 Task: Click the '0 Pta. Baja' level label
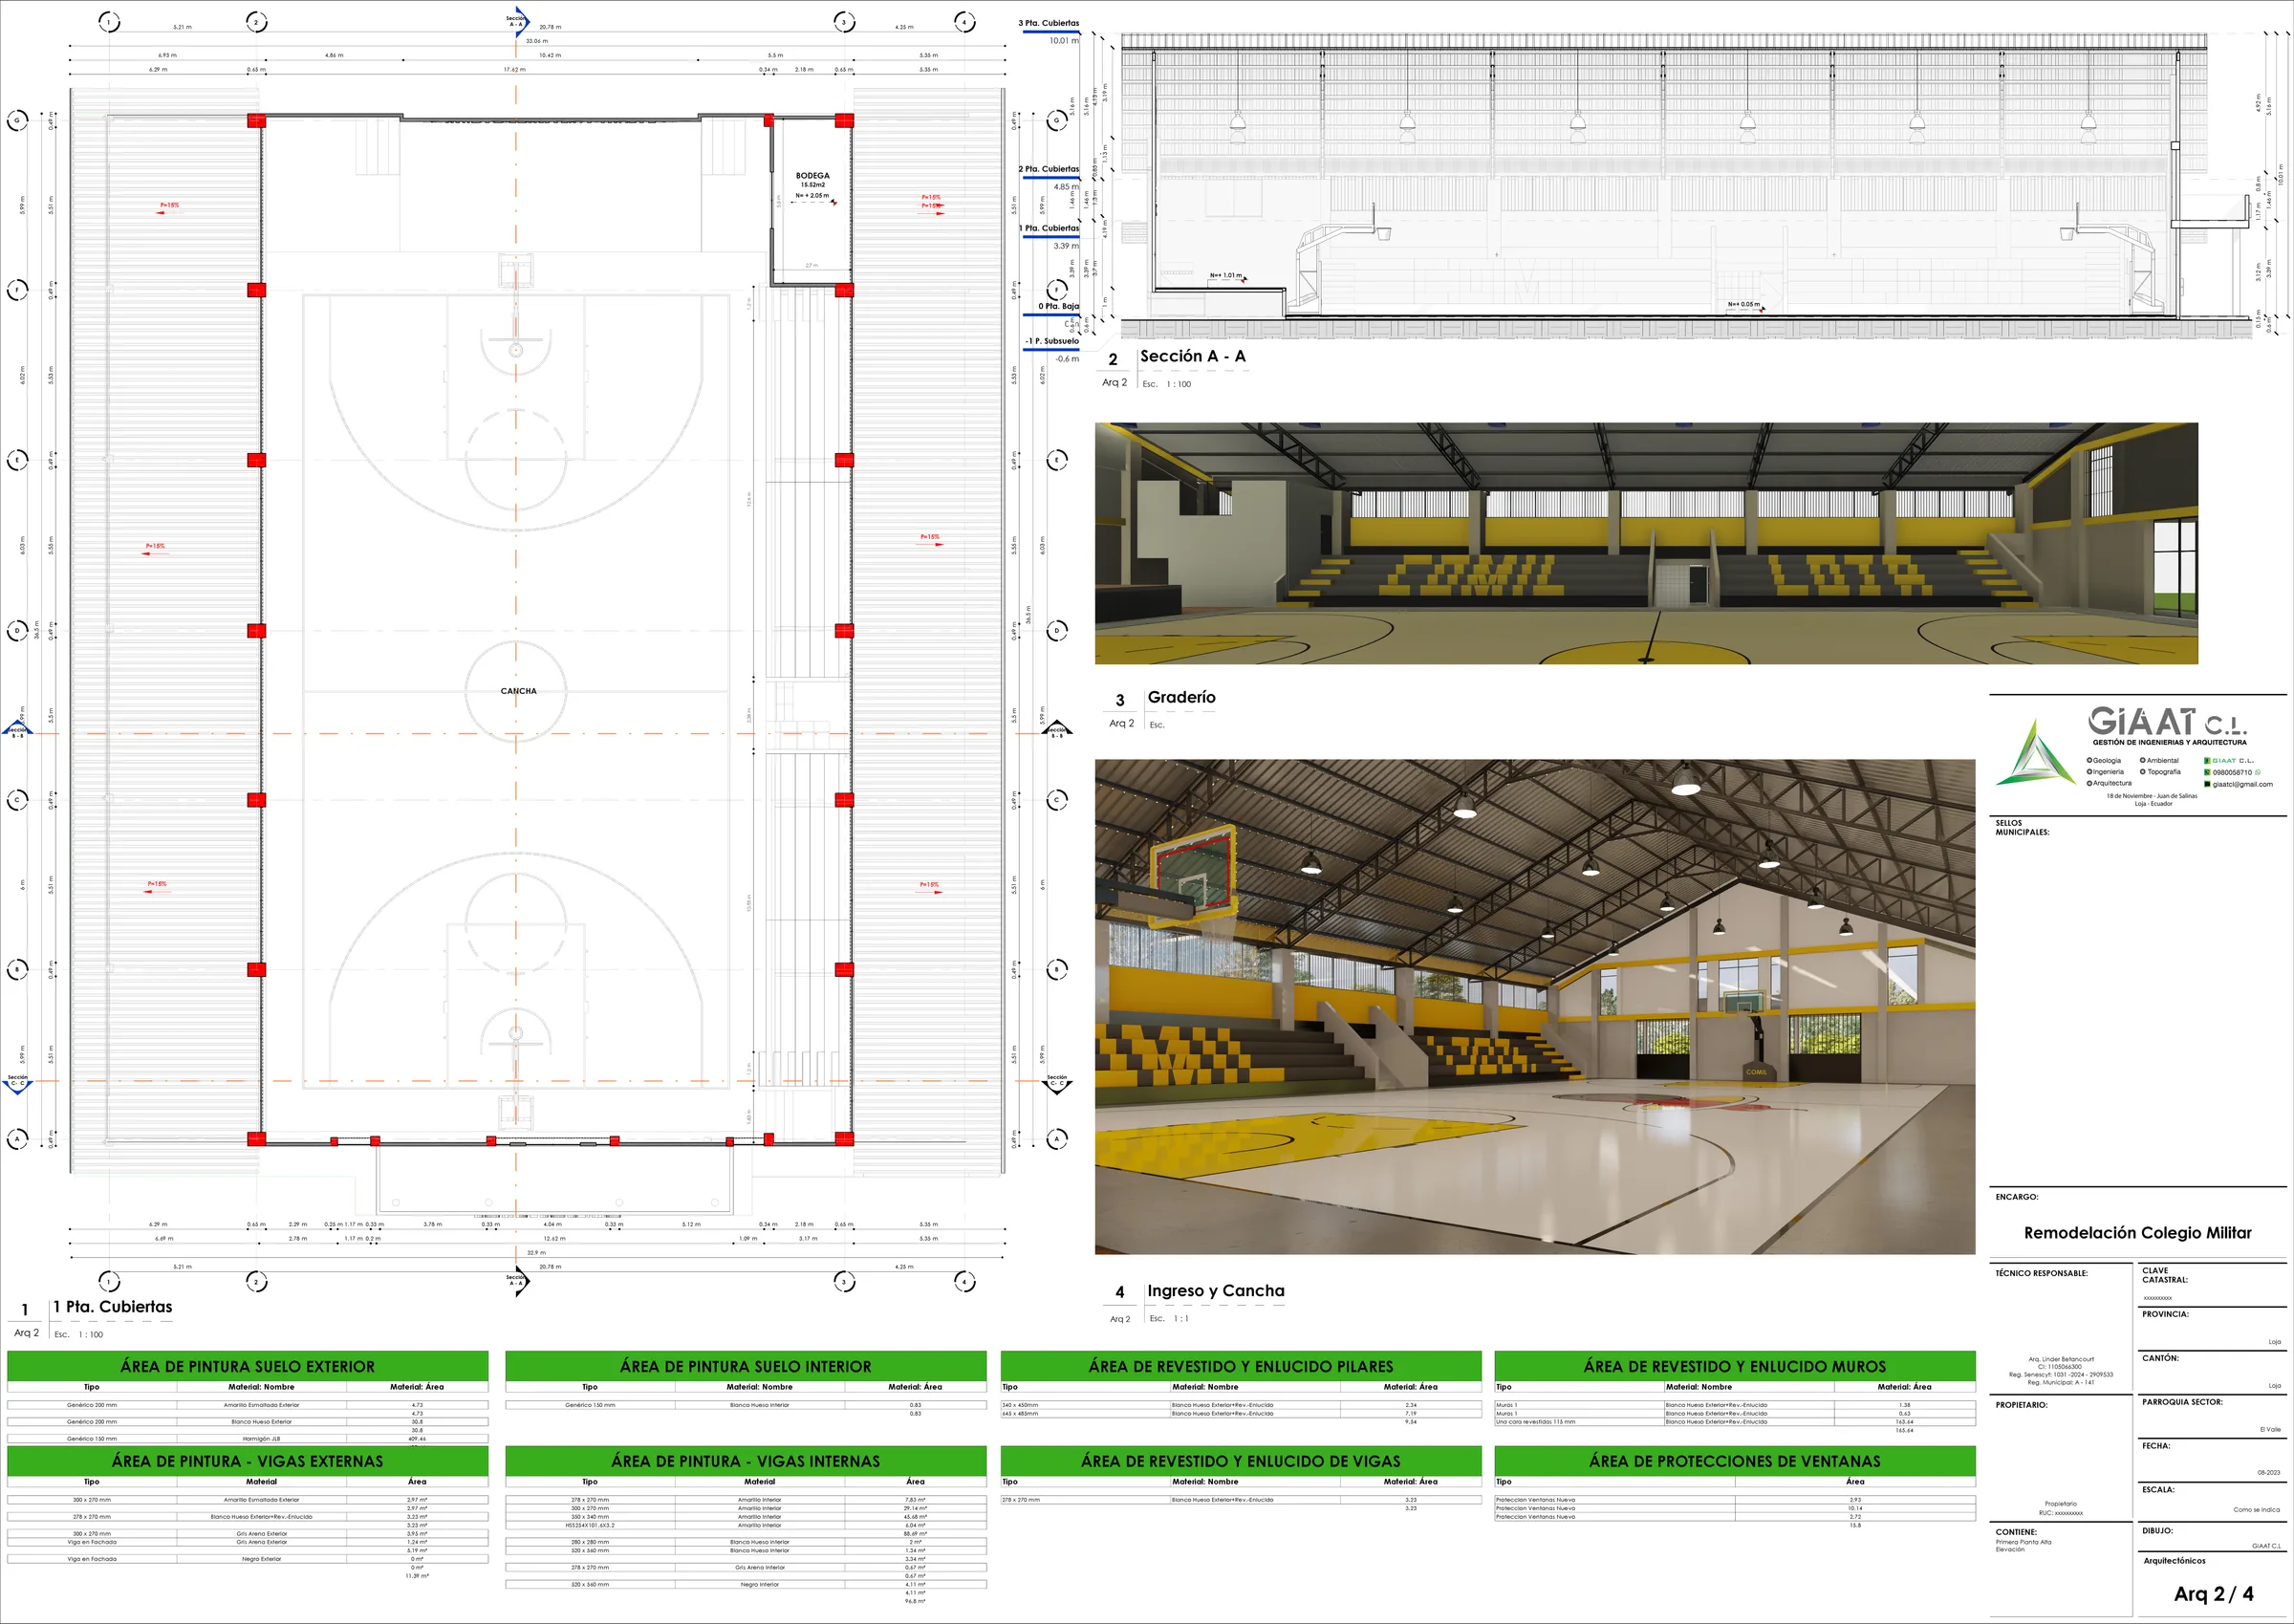1059,306
